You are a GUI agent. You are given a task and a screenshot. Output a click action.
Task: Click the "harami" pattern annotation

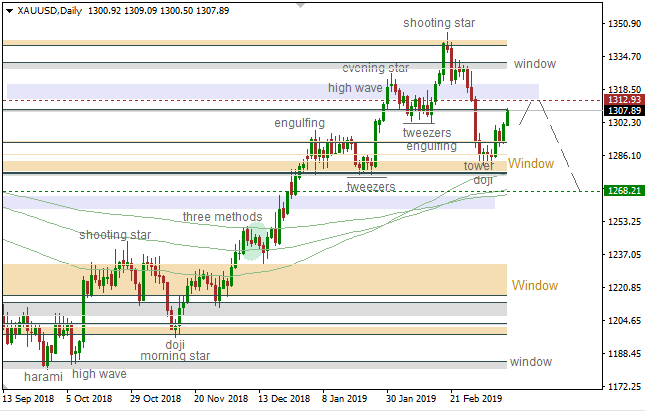[44, 376]
